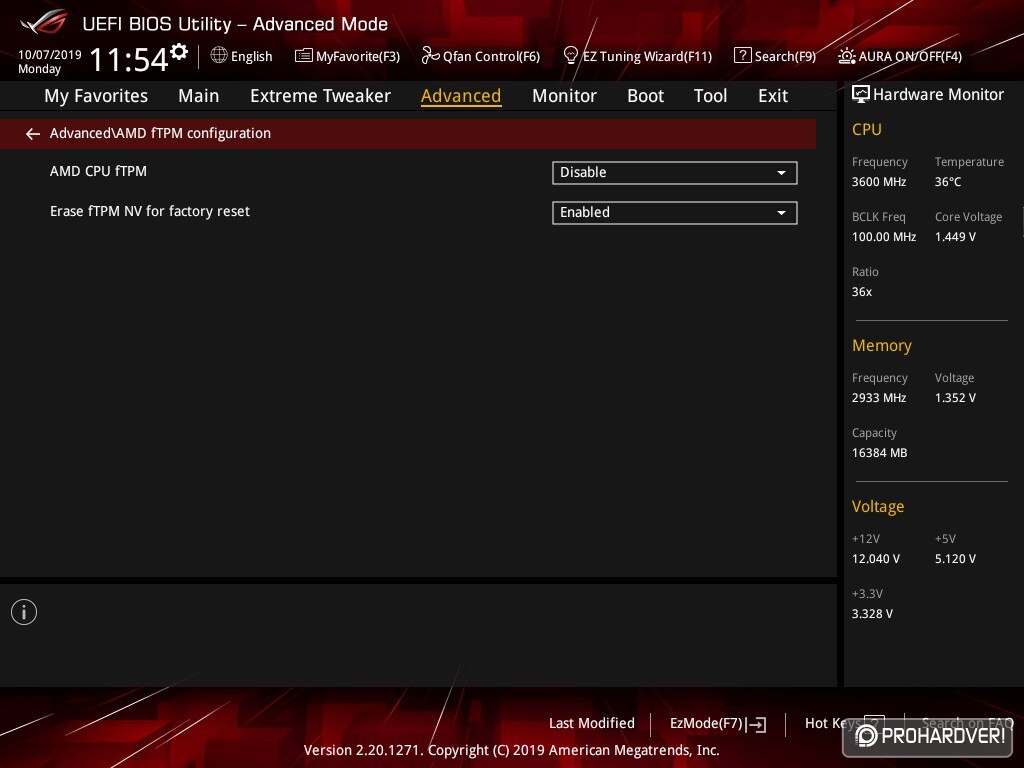Click the ROG logo
The width and height of the screenshot is (1024, 768).
pyautogui.click(x=43, y=23)
